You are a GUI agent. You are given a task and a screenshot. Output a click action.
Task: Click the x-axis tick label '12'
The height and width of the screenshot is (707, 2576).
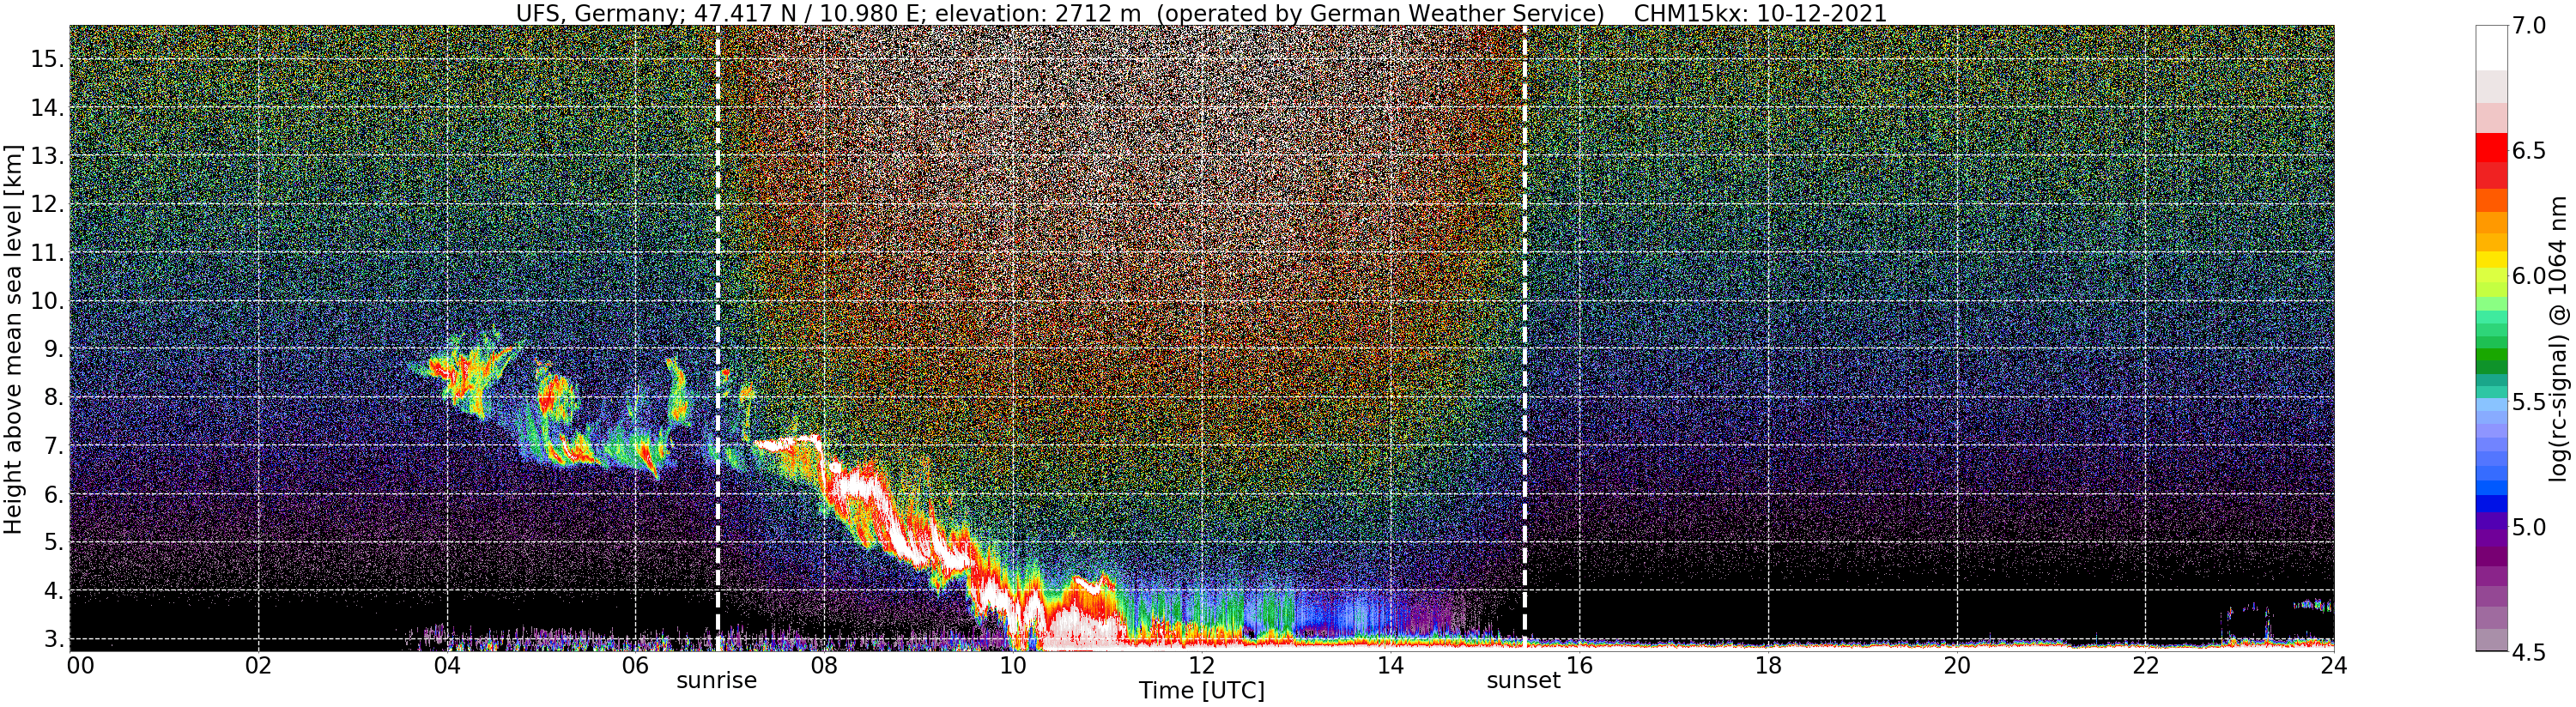(1201, 665)
